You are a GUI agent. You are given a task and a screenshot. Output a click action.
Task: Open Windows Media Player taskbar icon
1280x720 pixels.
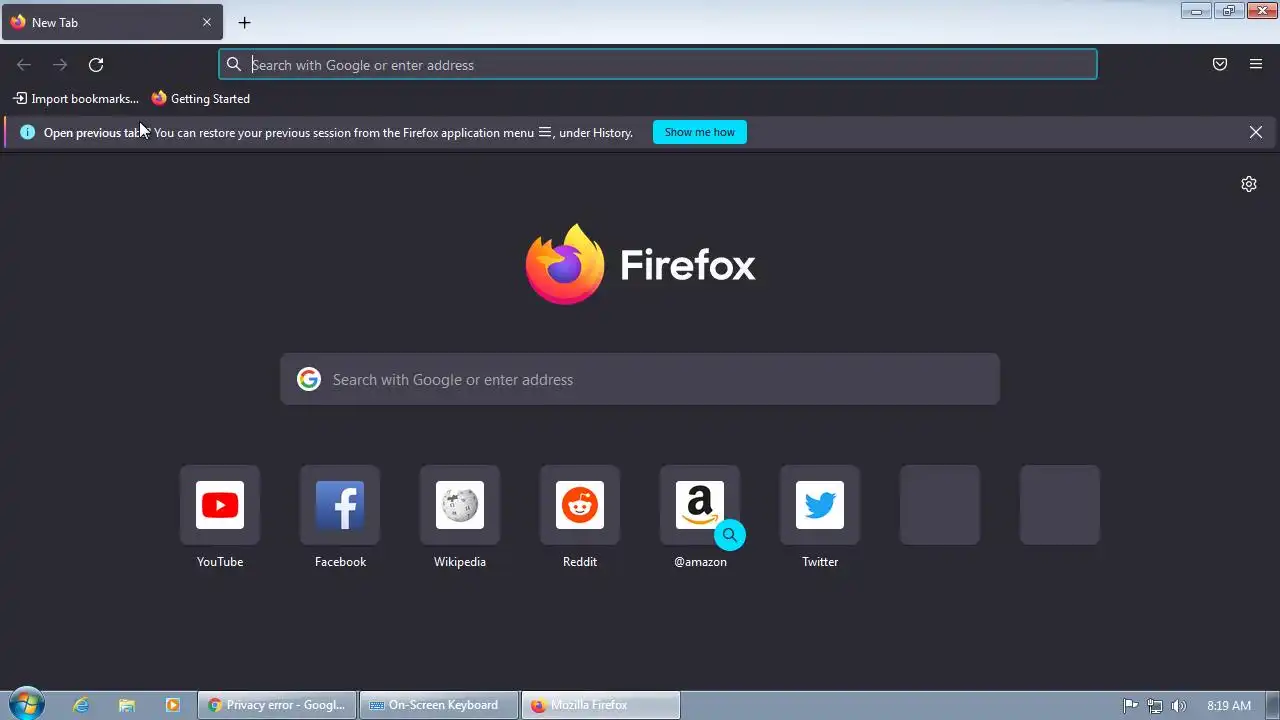172,705
